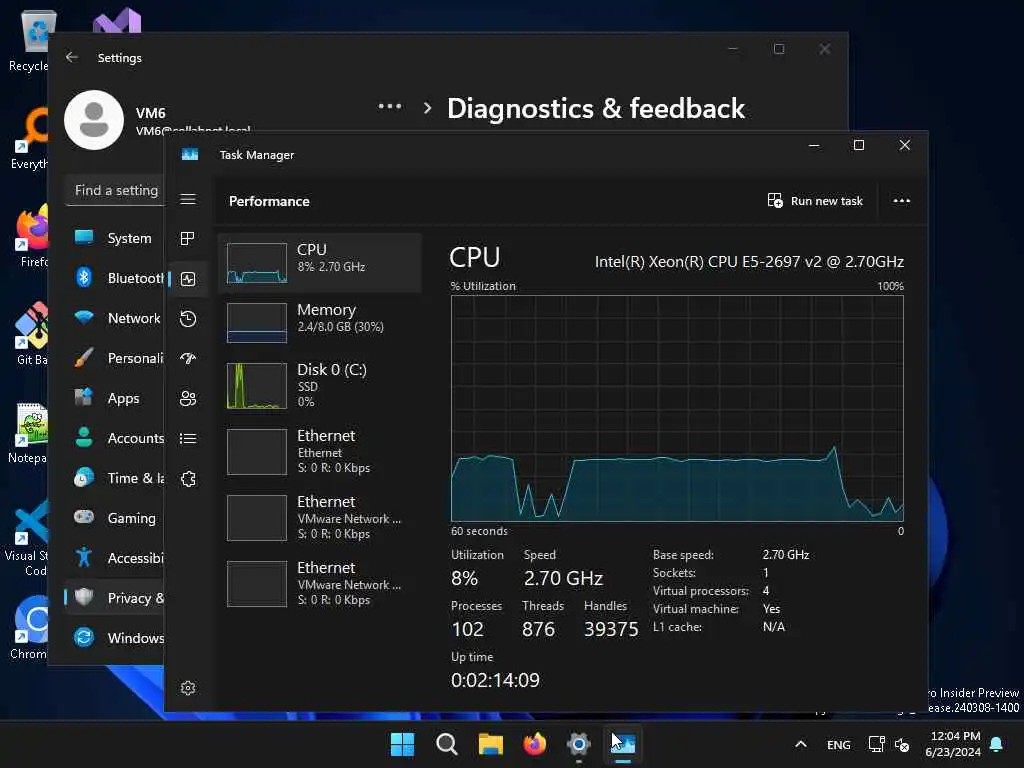
Task: Open Startup apps page in Task Manager
Action: (x=188, y=359)
